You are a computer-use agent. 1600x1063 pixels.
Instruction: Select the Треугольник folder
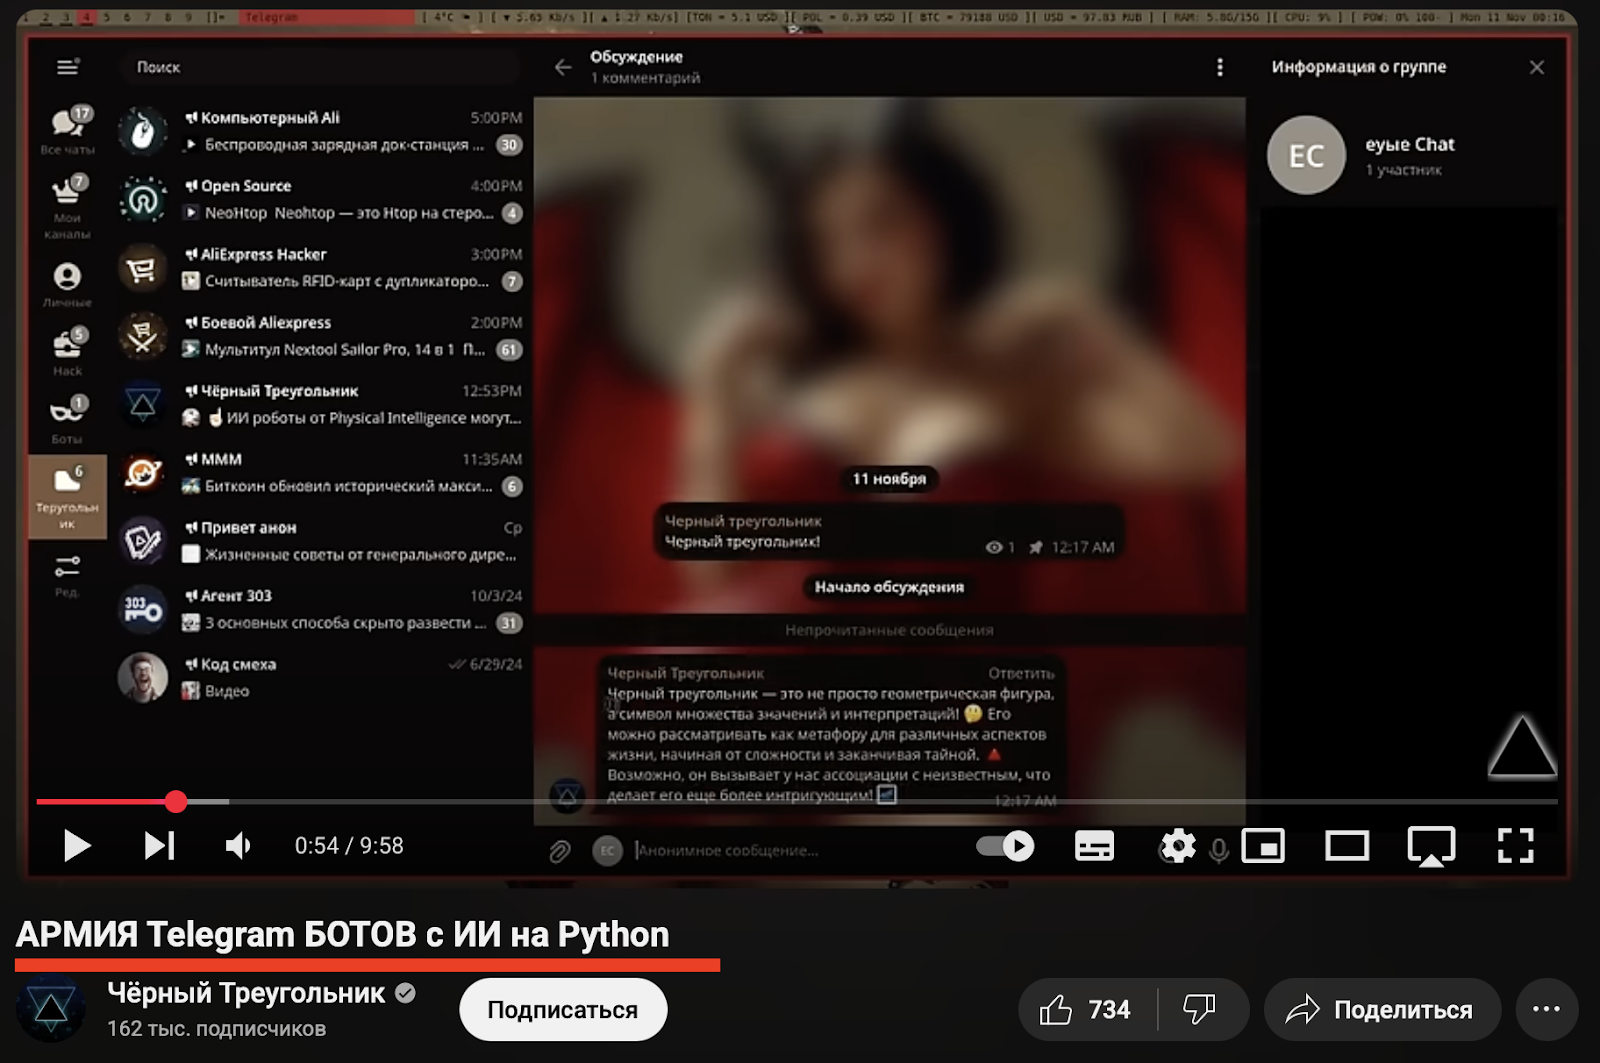[67, 497]
